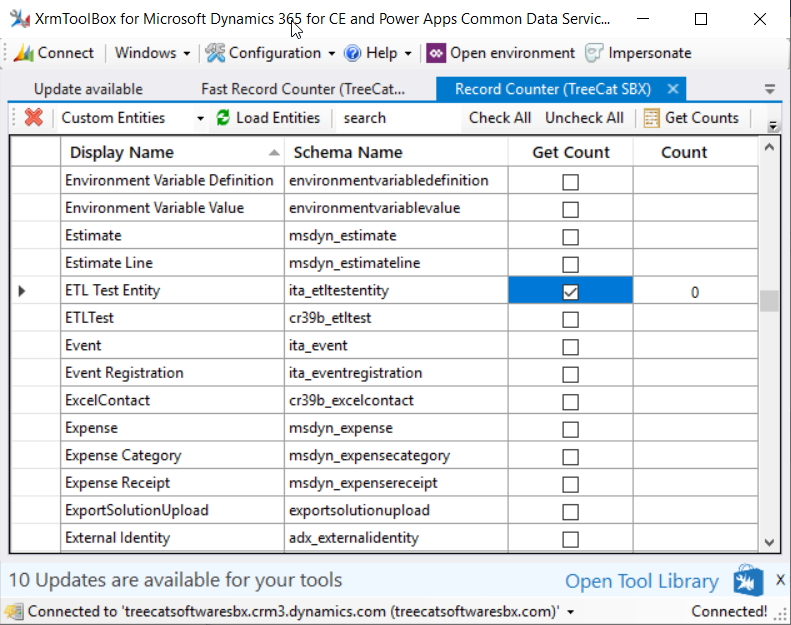Click the search input field
Image resolution: width=791 pixels, height=625 pixels.
point(398,118)
